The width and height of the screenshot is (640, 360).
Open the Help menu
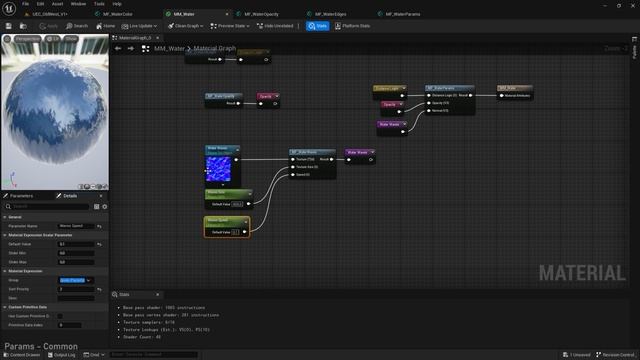coord(117,4)
